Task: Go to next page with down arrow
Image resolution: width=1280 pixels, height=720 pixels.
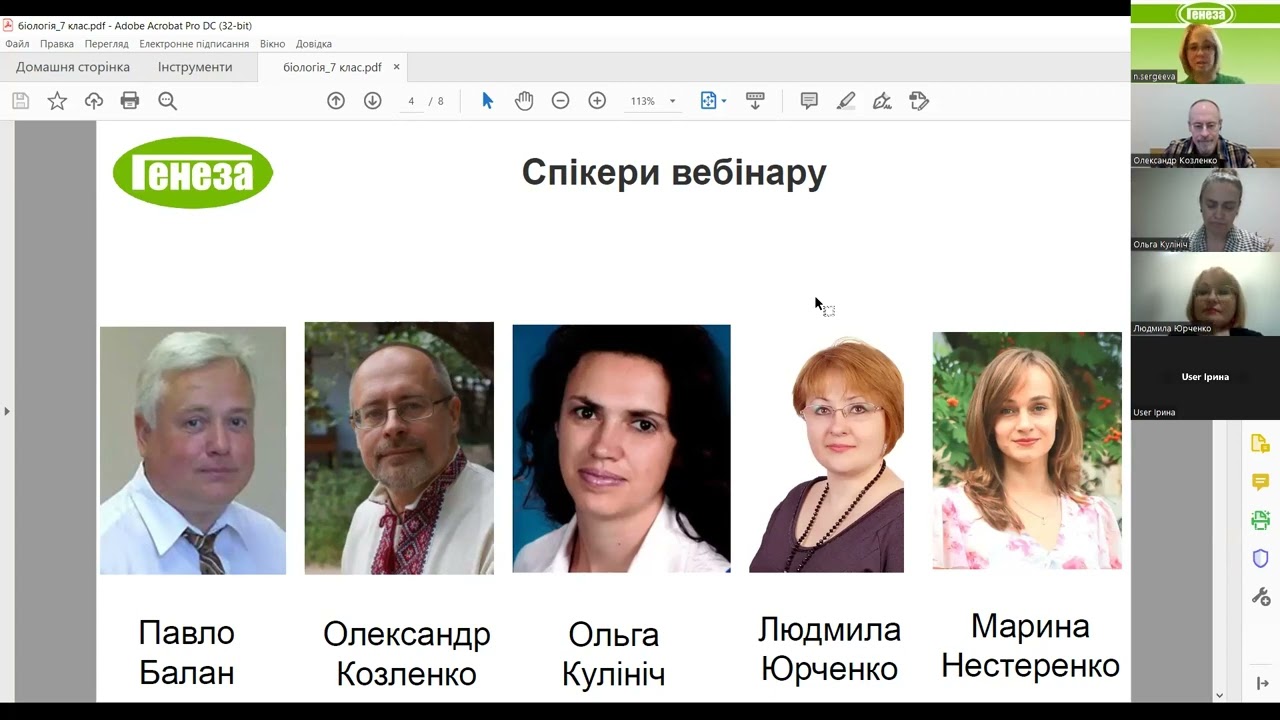Action: click(373, 101)
